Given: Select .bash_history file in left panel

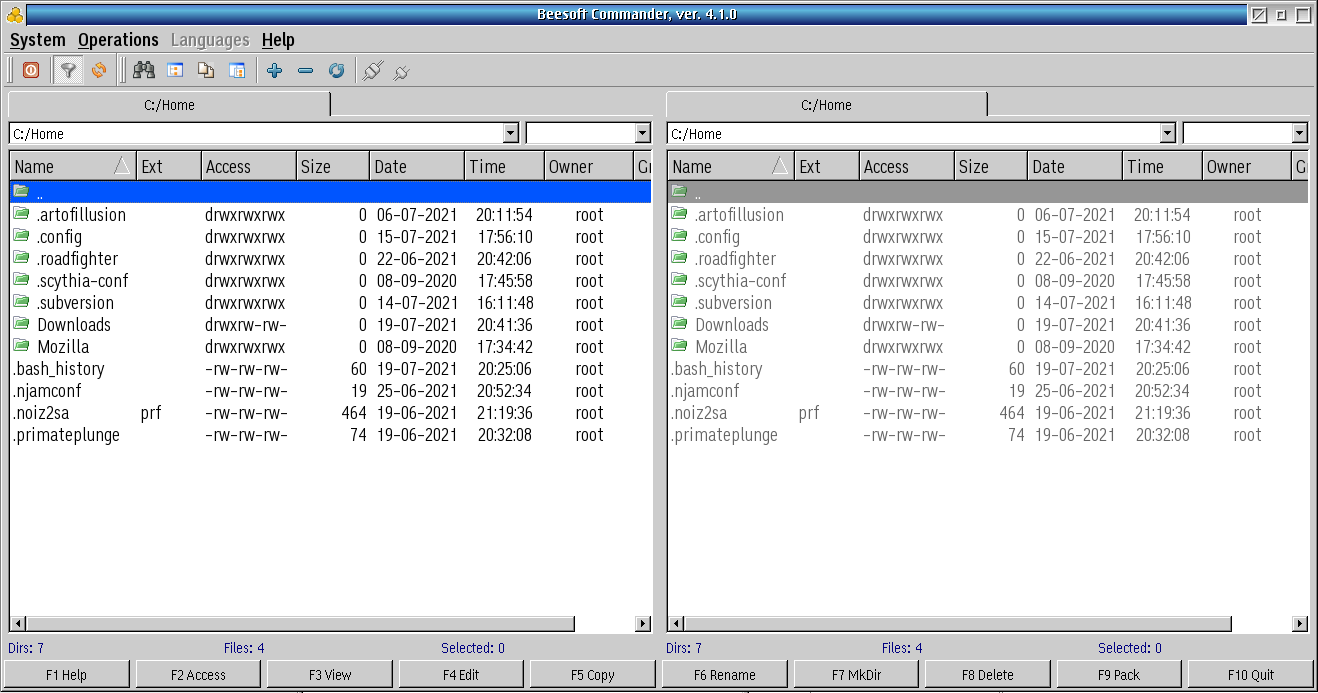Looking at the screenshot, I should click(330, 368).
